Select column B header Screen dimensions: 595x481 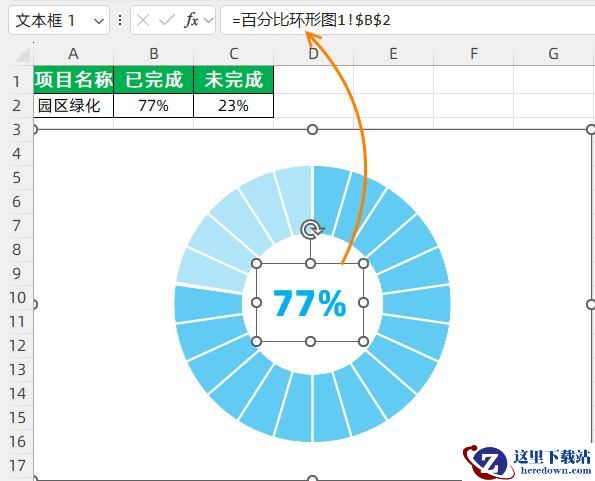(154, 54)
